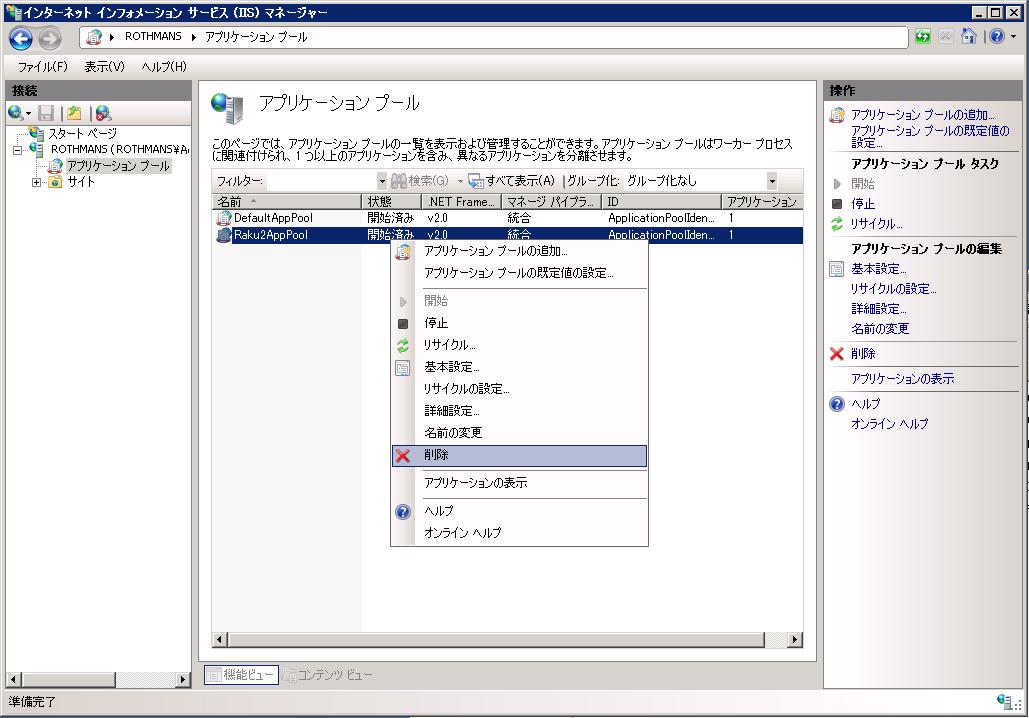Open the ファイル(F) menu

tap(43, 66)
